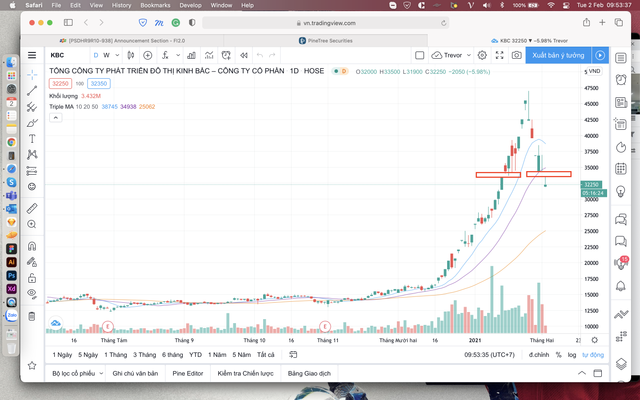Toggle magnet mode
The width and height of the screenshot is (640, 400).
(x=32, y=246)
